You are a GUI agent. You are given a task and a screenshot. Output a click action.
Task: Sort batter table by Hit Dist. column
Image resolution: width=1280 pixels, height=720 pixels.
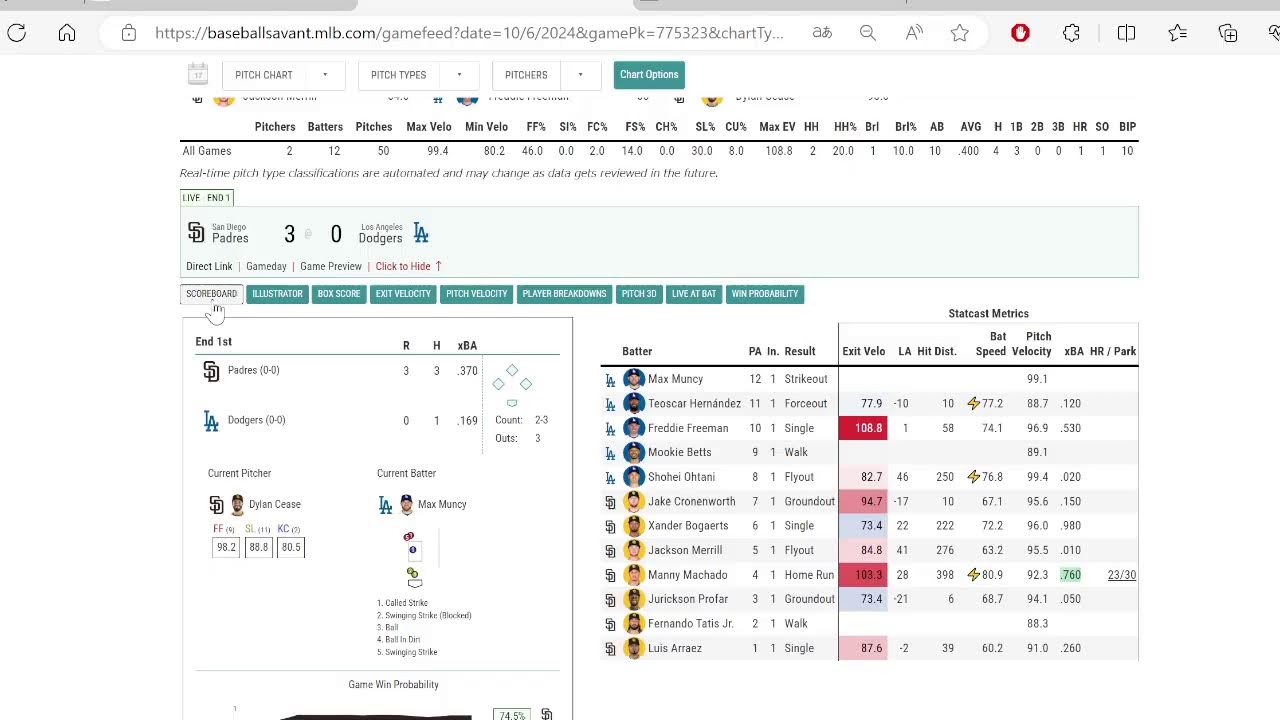pos(937,351)
